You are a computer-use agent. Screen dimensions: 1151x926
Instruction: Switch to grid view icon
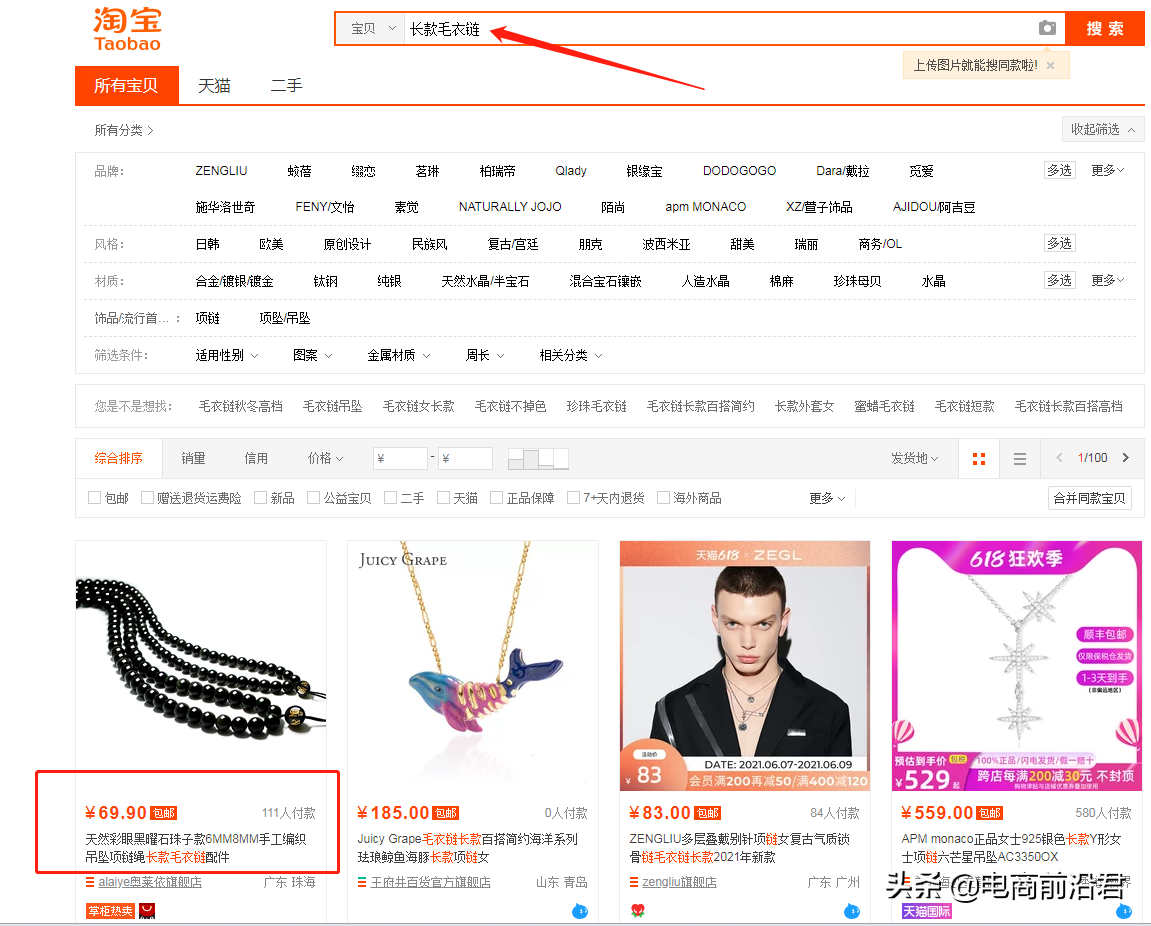click(x=978, y=459)
